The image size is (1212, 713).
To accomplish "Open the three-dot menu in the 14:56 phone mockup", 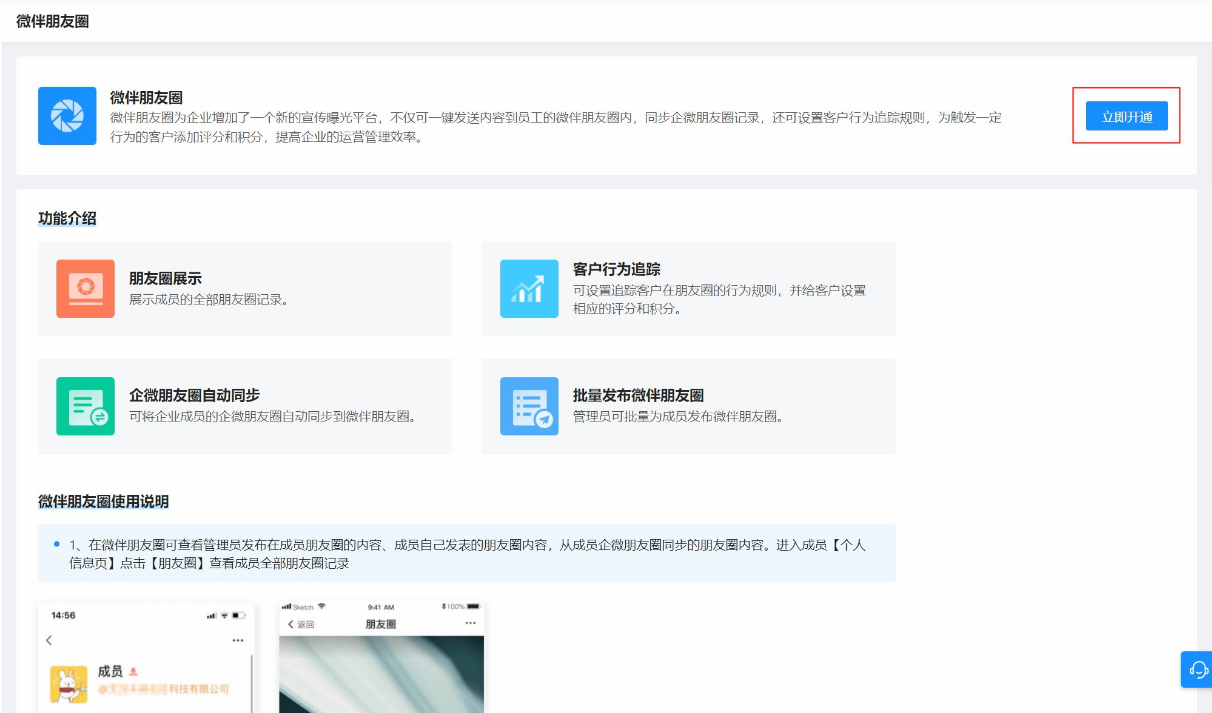I will (237, 640).
